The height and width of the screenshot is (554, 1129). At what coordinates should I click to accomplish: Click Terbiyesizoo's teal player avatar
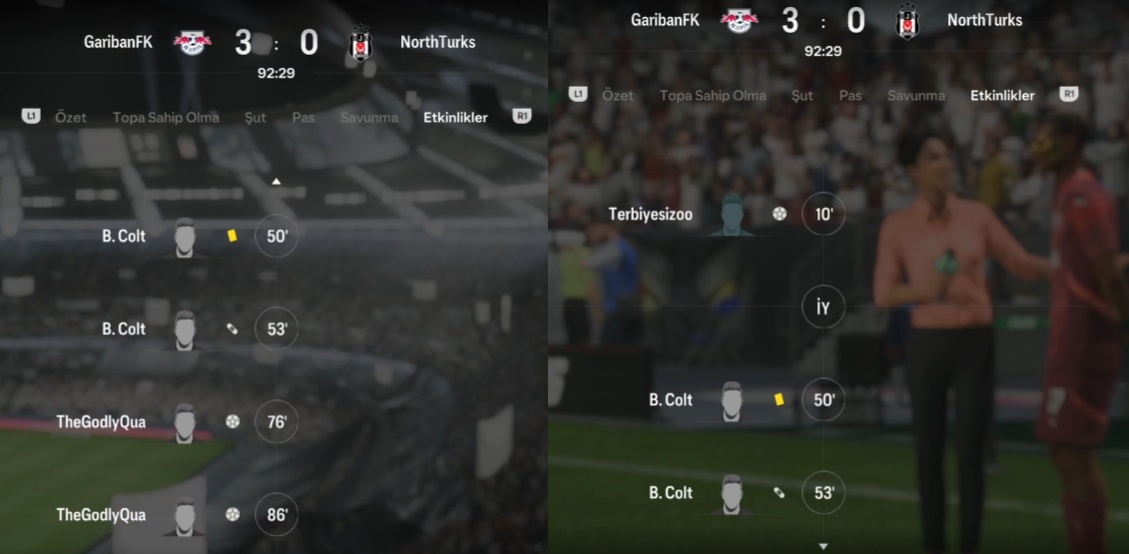pos(732,215)
